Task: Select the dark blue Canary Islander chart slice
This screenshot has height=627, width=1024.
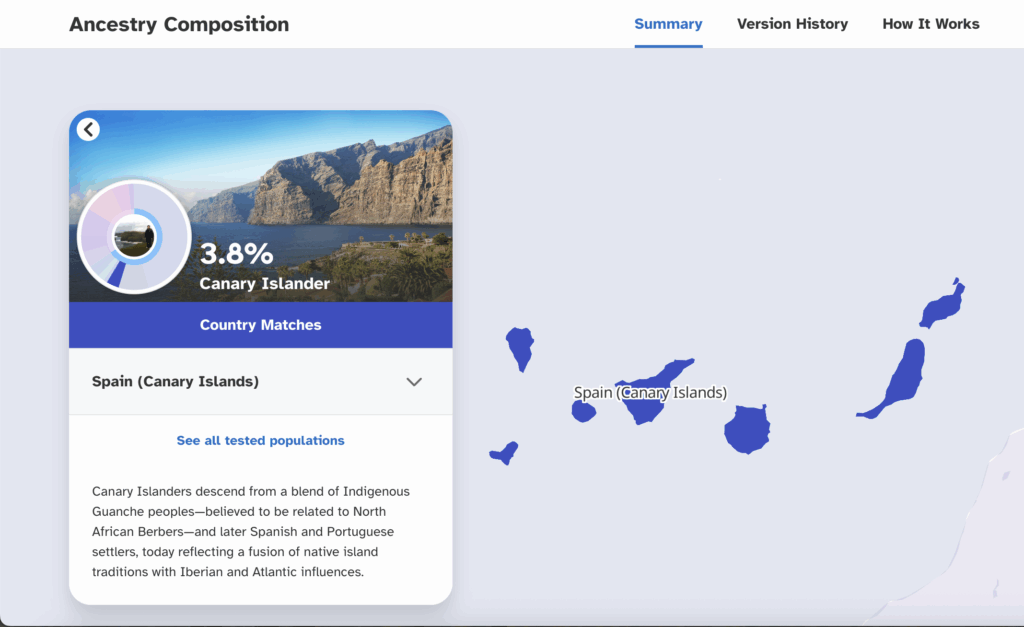Action: (115, 274)
